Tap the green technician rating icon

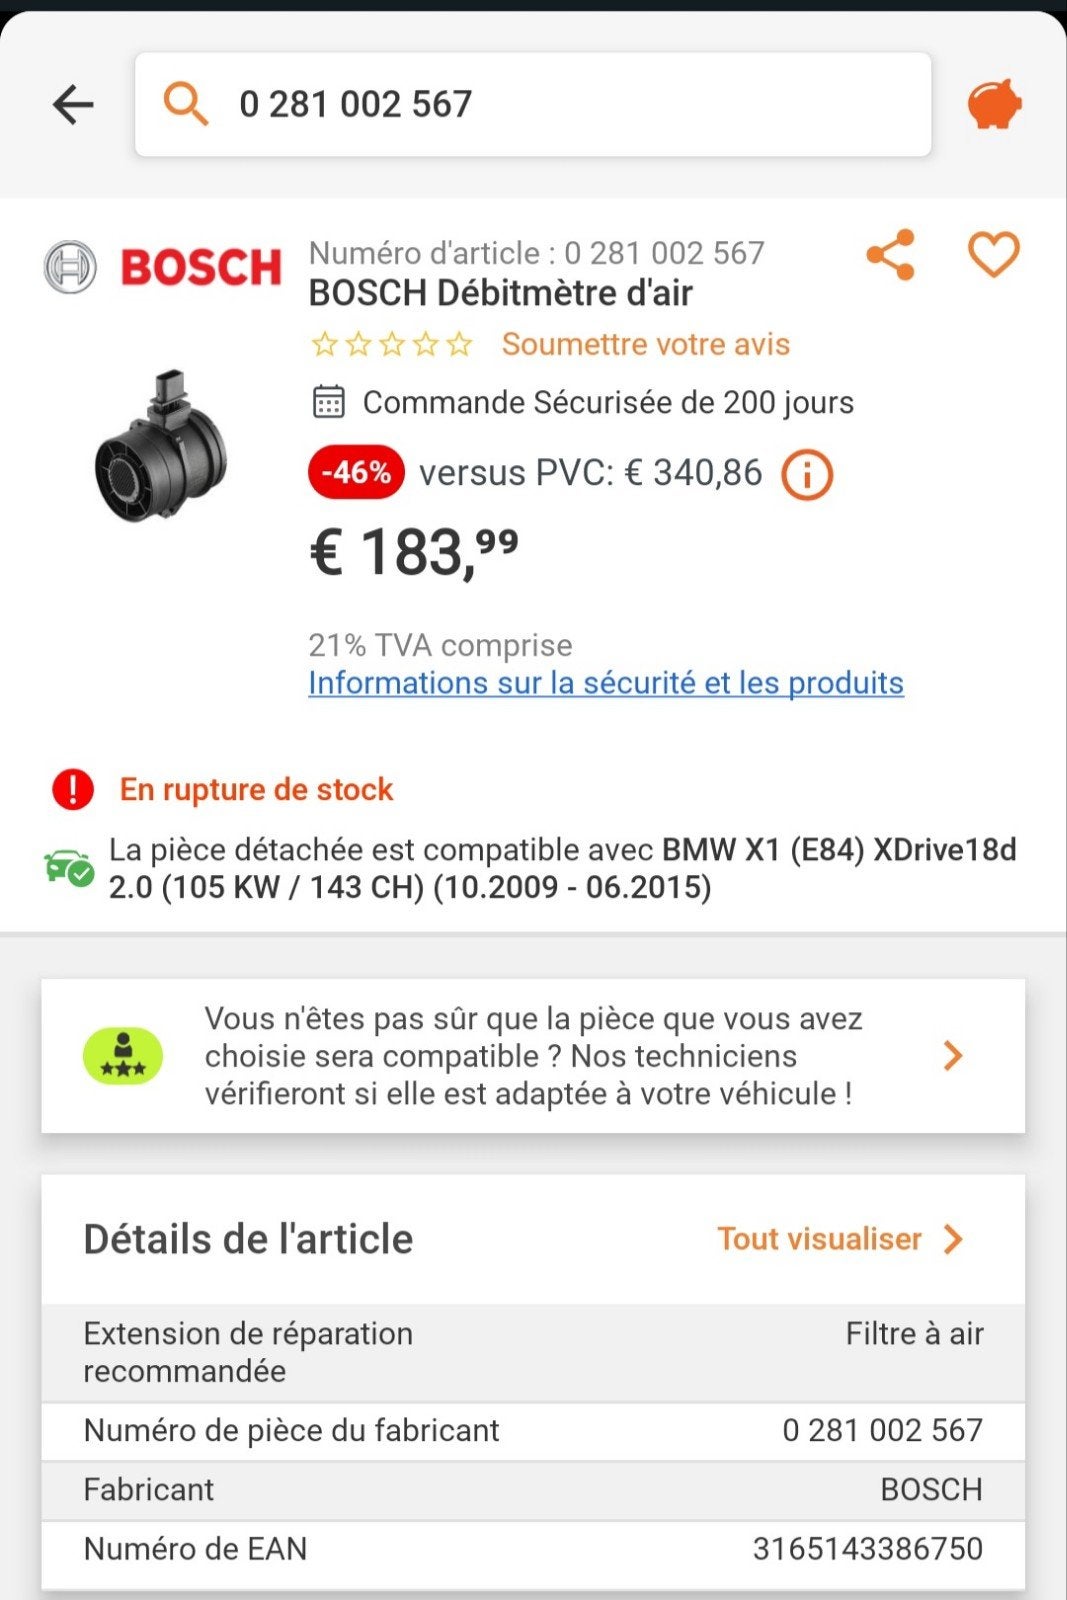(x=123, y=1055)
